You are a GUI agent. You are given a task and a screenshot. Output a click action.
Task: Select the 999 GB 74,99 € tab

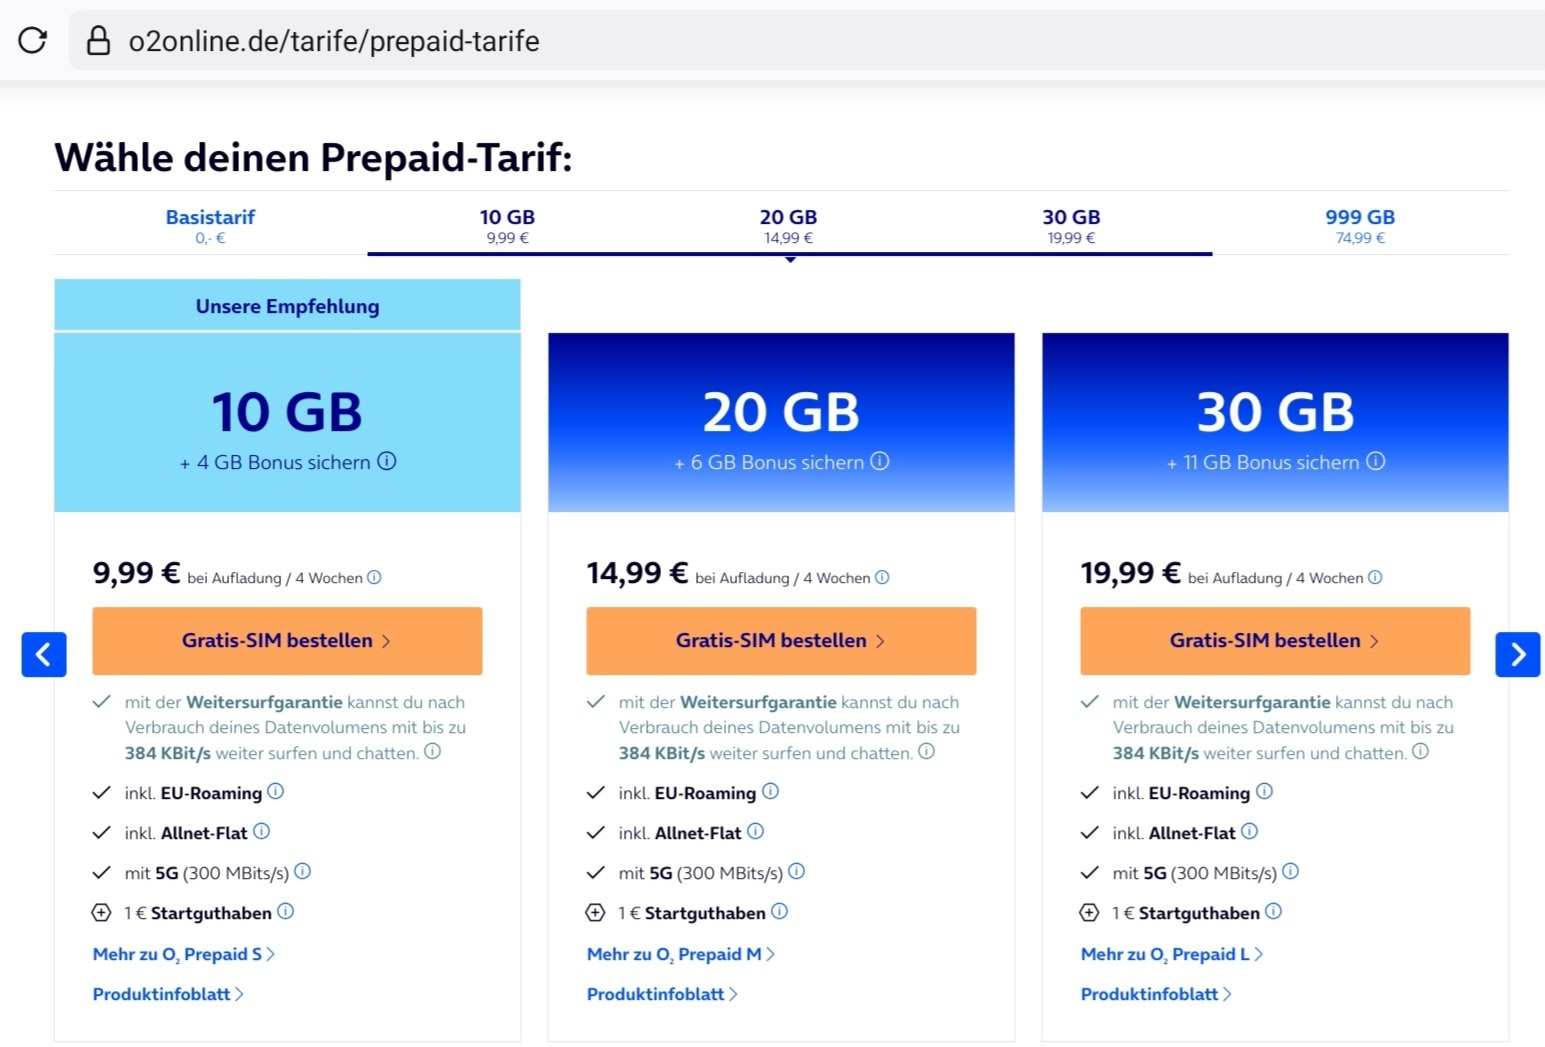(1360, 226)
